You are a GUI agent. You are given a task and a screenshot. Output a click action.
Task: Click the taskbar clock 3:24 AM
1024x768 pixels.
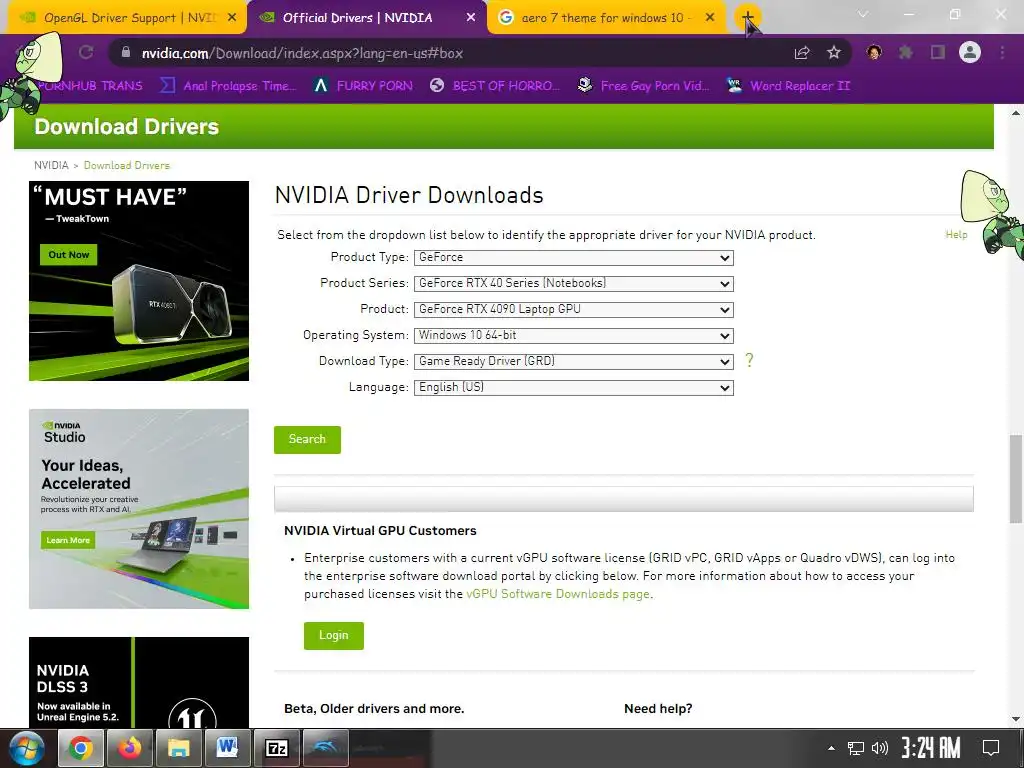931,748
